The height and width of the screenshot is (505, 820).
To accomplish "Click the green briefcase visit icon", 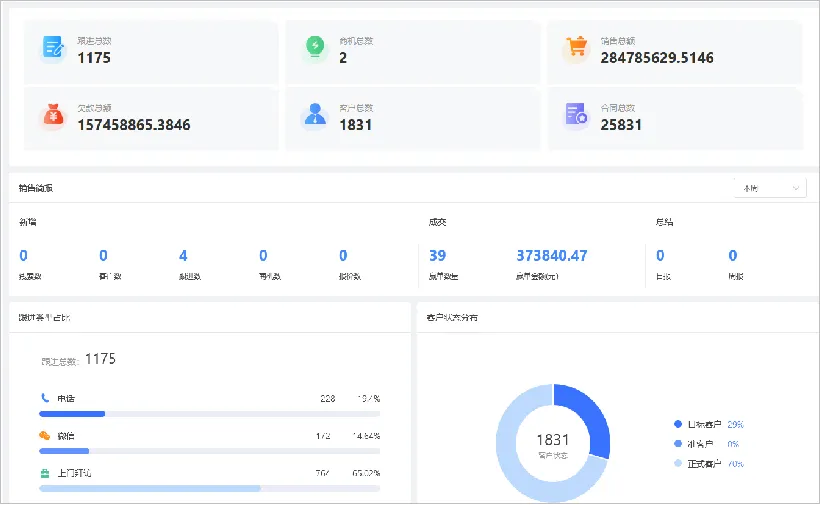I will [45, 473].
